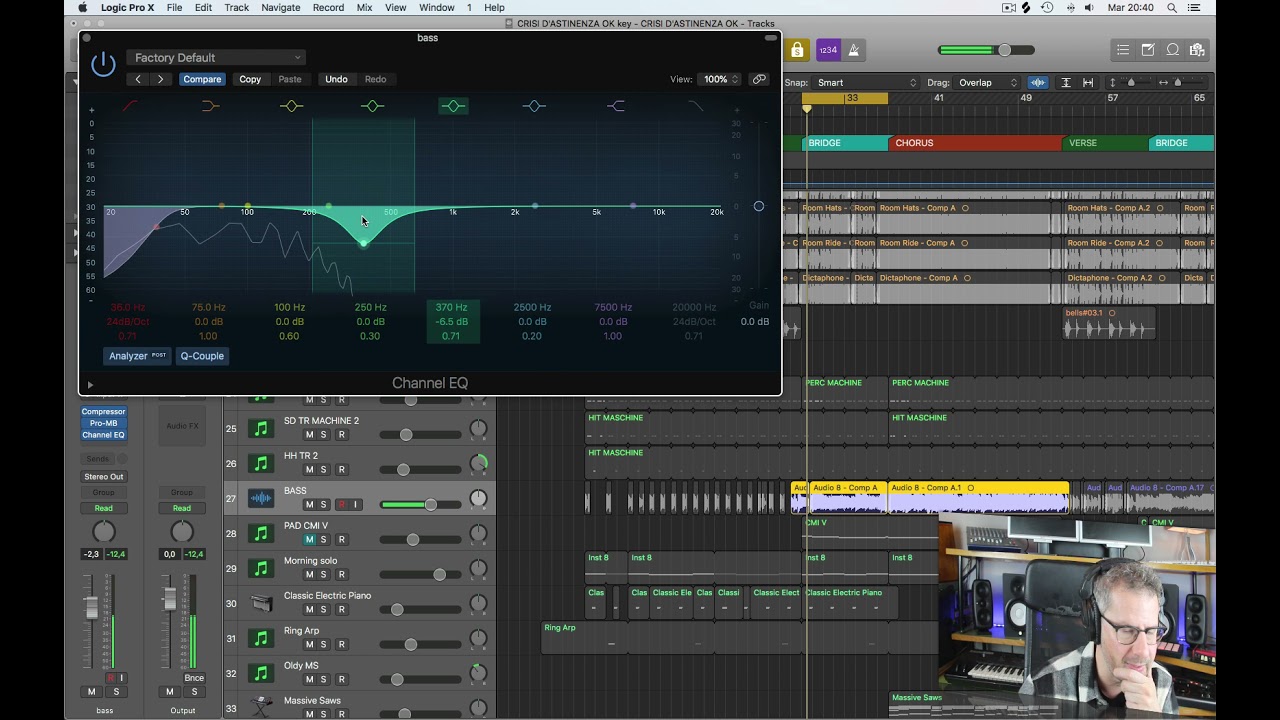Viewport: 1280px width, 720px height.
Task: Open the Read automation menu on Output strip
Action: (x=181, y=508)
